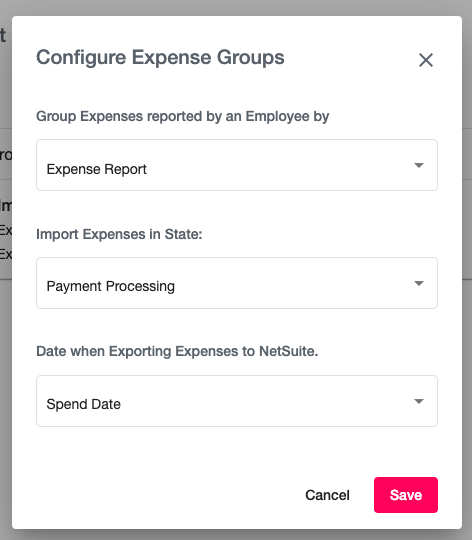This screenshot has width=472, height=540.
Task: Open the Spend Date export dropdown
Action: (x=237, y=401)
